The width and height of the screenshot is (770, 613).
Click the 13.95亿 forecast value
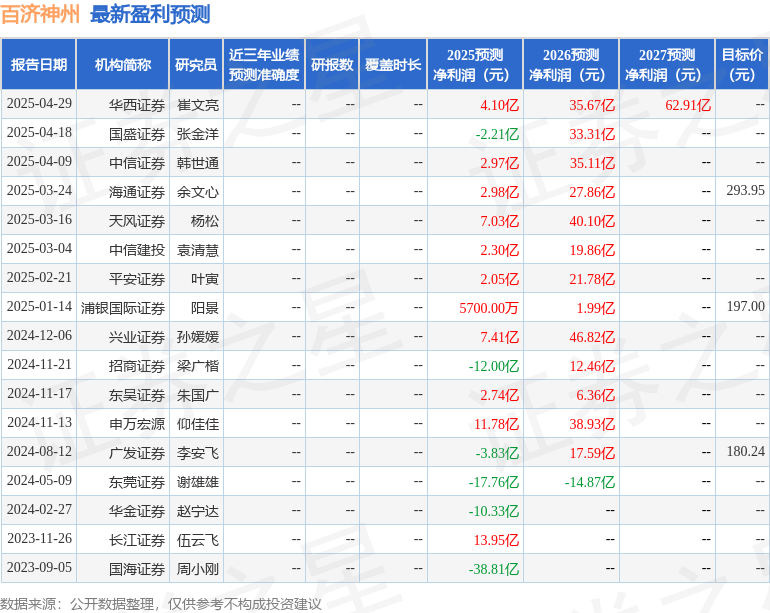click(496, 540)
